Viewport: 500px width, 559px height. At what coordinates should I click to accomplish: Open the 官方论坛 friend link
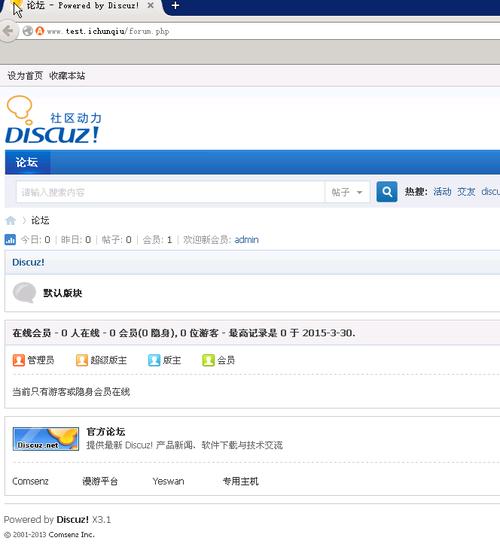point(106,432)
